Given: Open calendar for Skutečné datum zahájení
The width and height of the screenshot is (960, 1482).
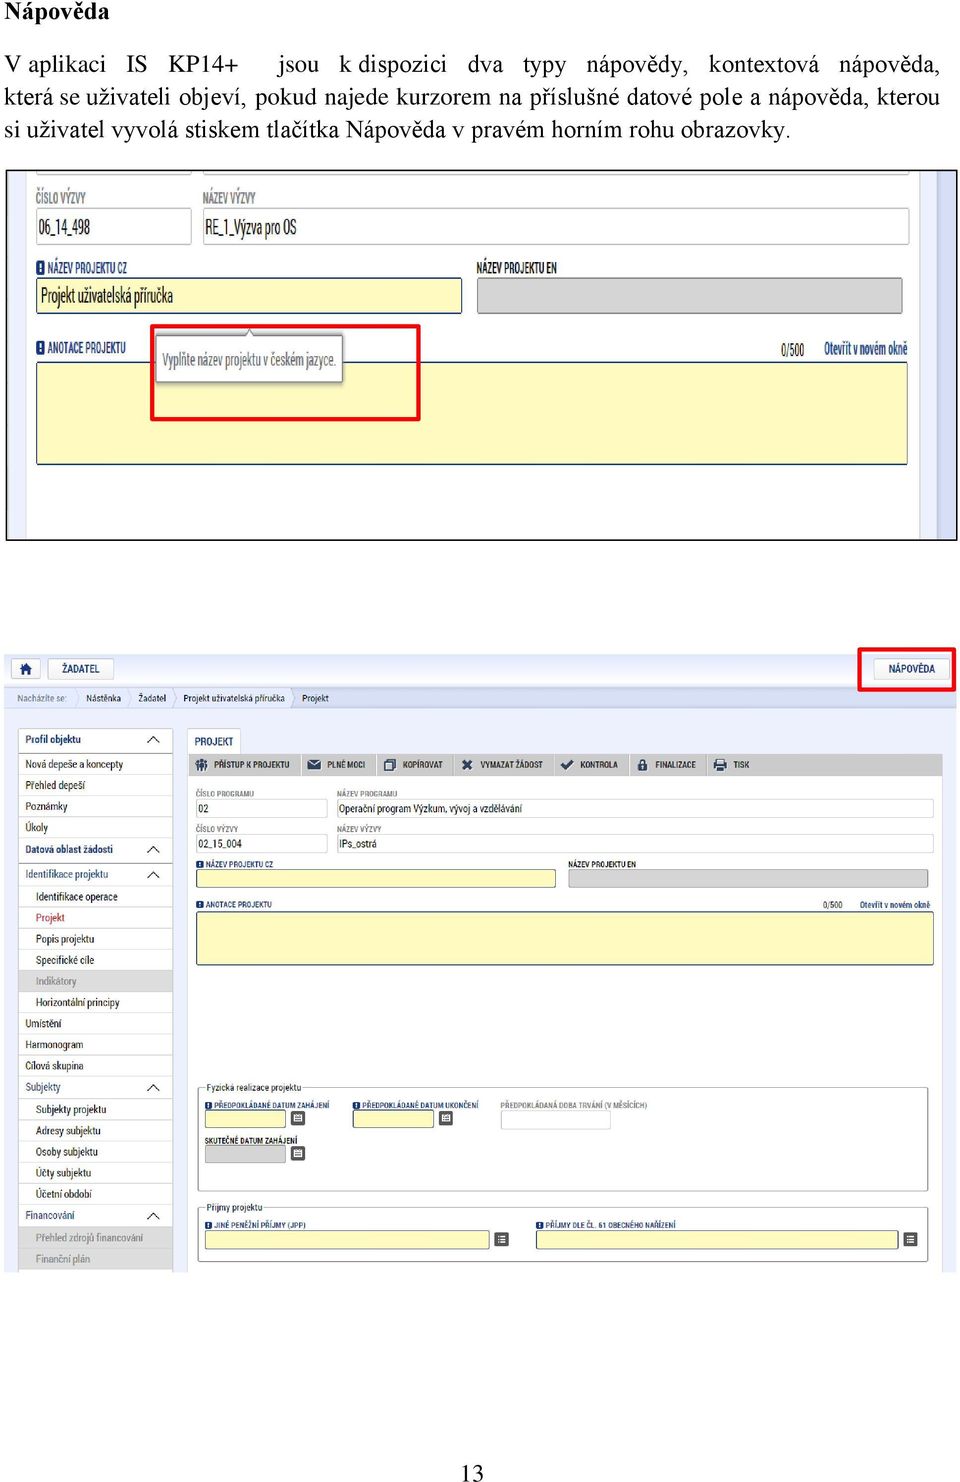Looking at the screenshot, I should tap(298, 1154).
